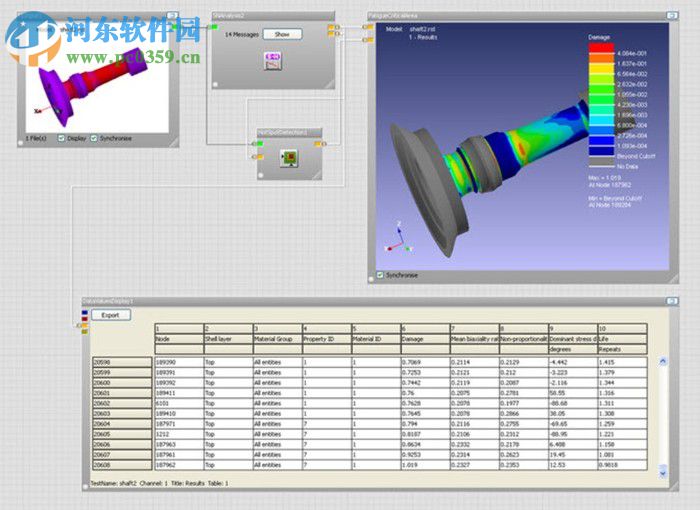700x510 pixels.
Task: Select row header 20608
Action: click(122, 465)
